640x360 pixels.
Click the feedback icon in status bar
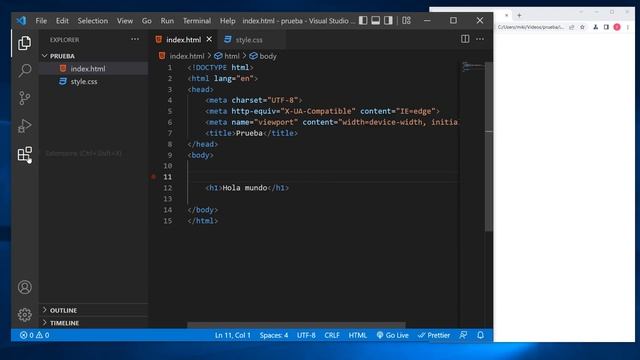click(463, 335)
